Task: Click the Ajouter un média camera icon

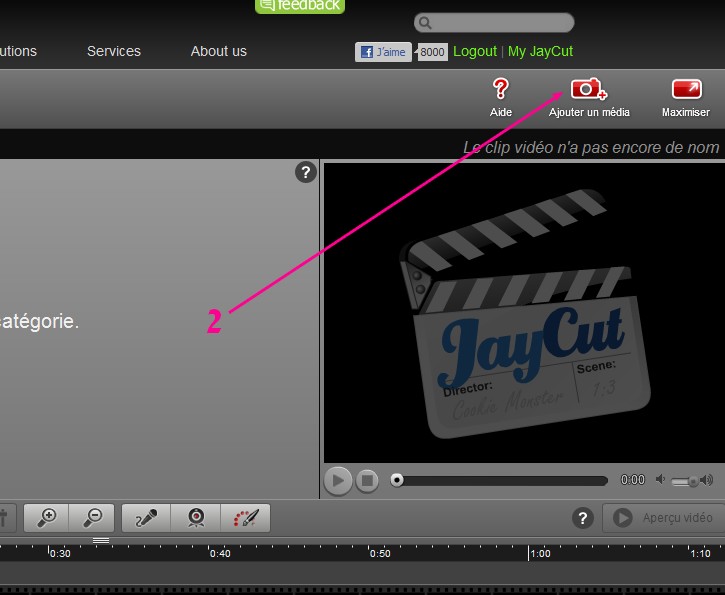Action: 589,89
